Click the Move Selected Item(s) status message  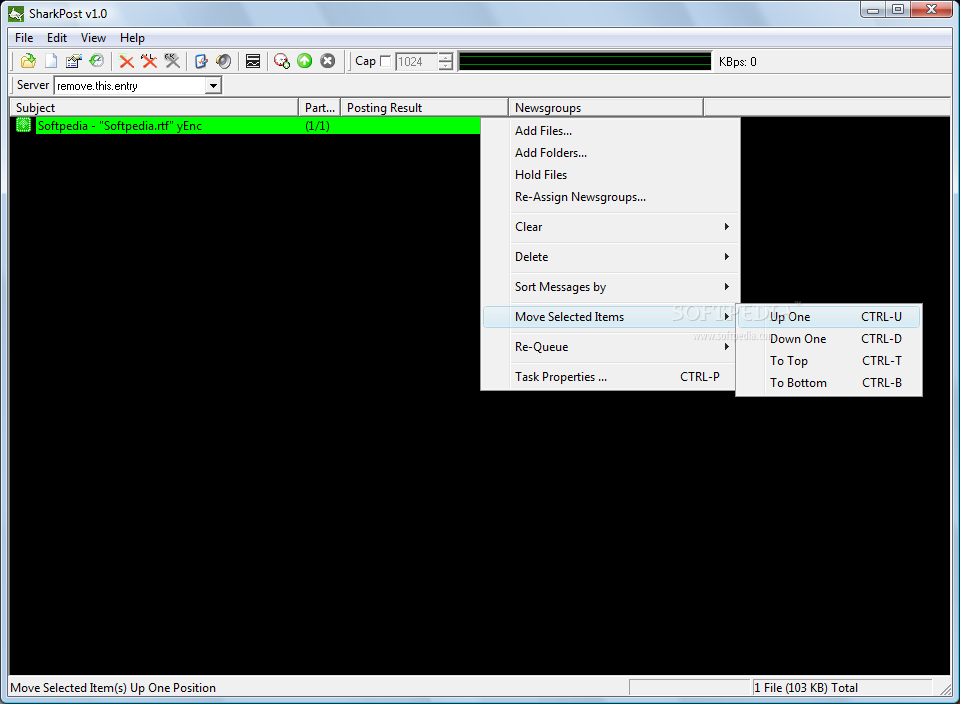click(x=113, y=688)
